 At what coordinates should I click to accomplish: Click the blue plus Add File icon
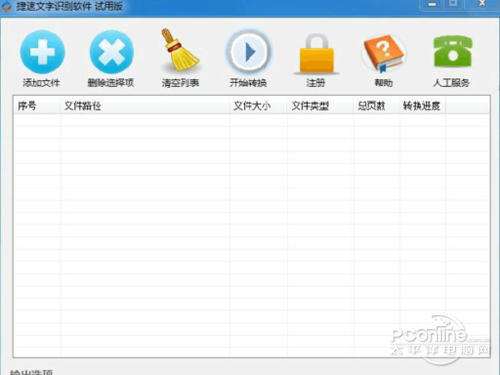pos(42,52)
